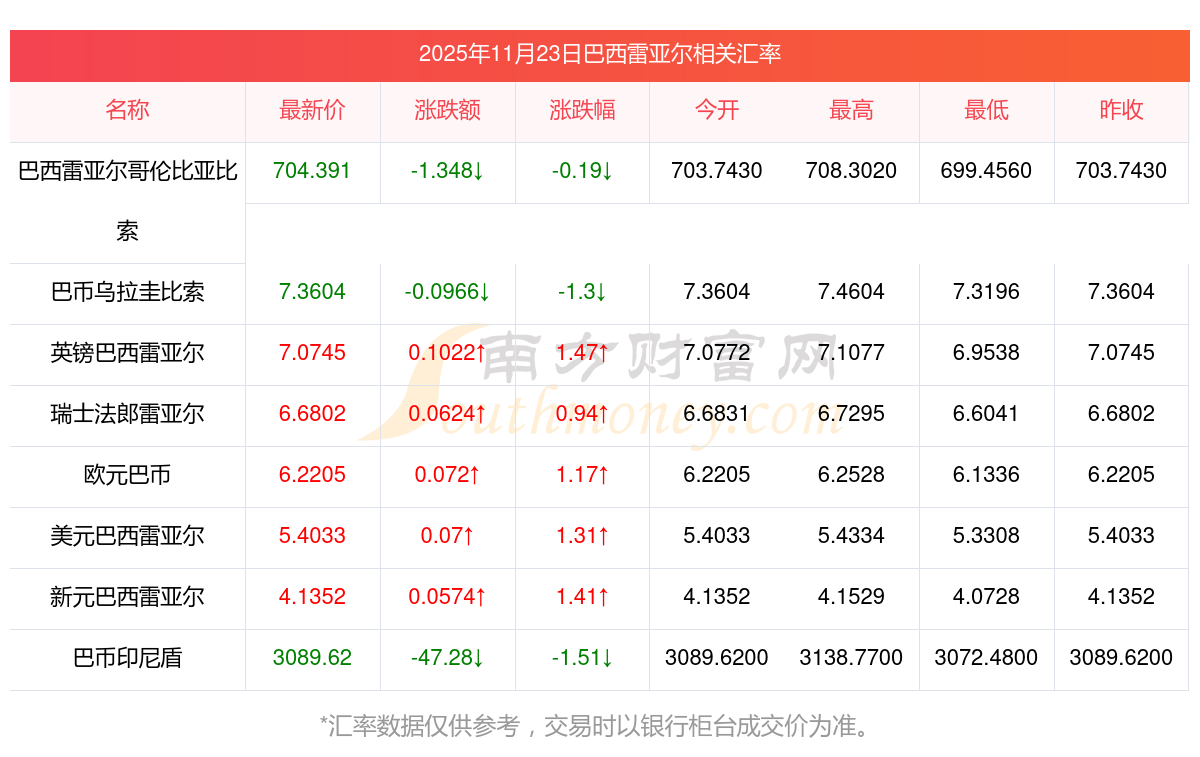1200x757 pixels.
Task: Click change amount 0.1022↑
Action: pos(447,353)
